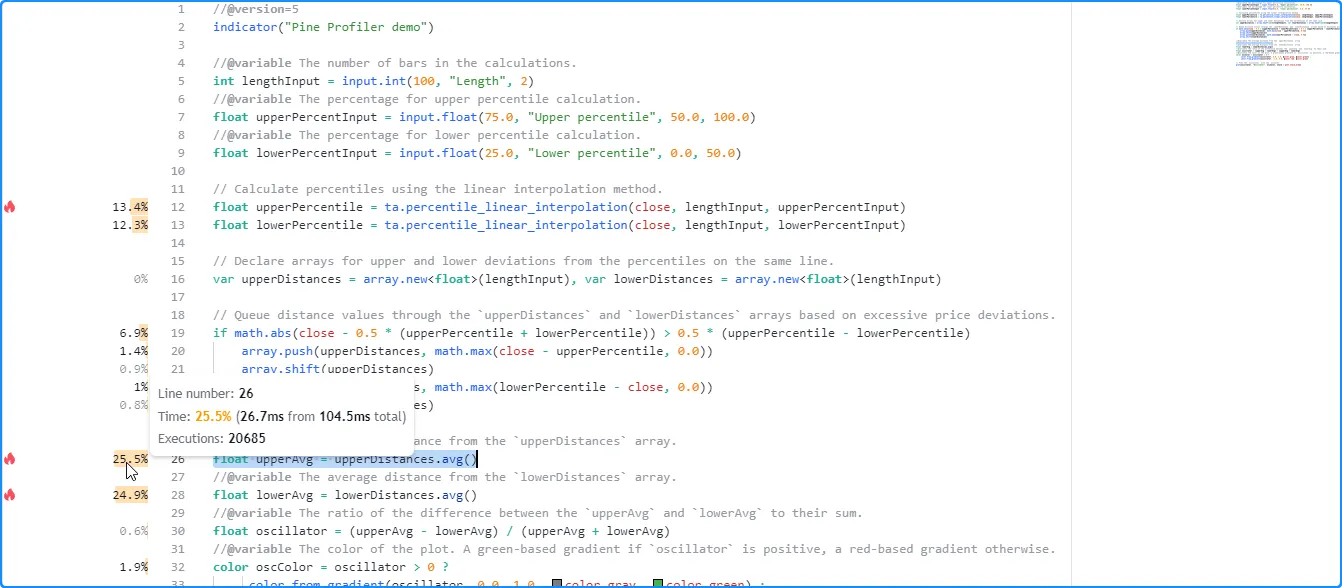Click the flame icon beside line 26
The width and height of the screenshot is (1342, 588).
pyautogui.click(x=10, y=459)
